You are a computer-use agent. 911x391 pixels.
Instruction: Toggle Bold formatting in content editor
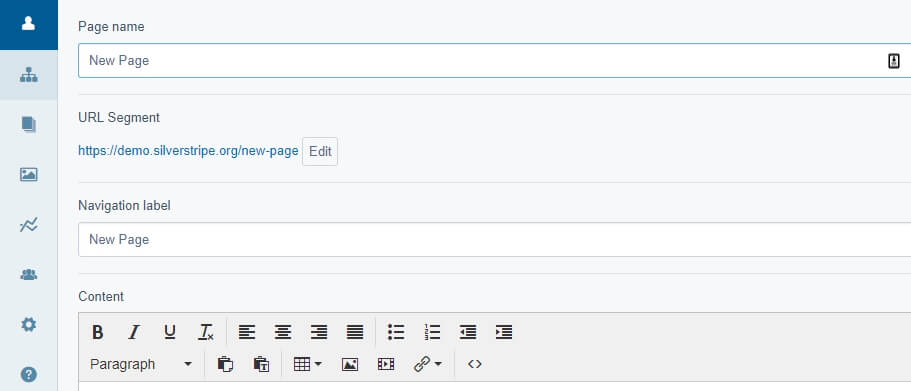pos(98,332)
